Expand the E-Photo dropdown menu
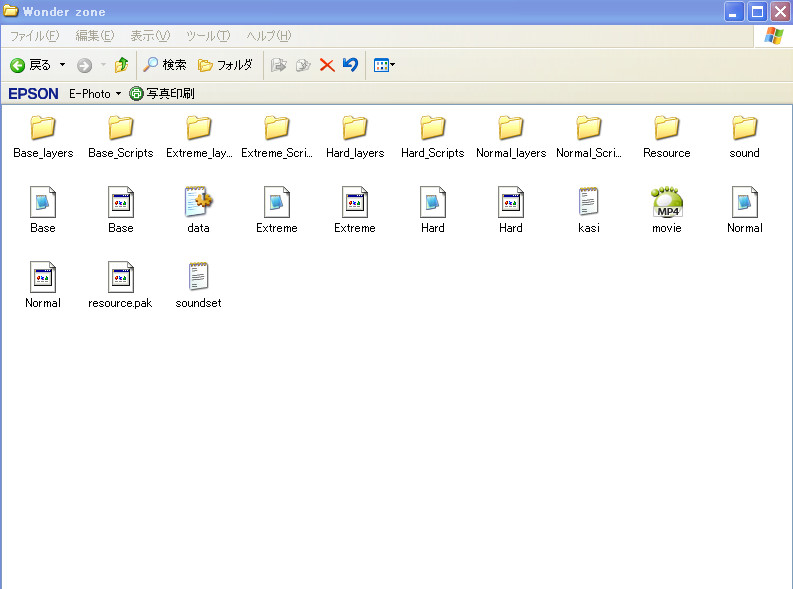 pos(118,94)
